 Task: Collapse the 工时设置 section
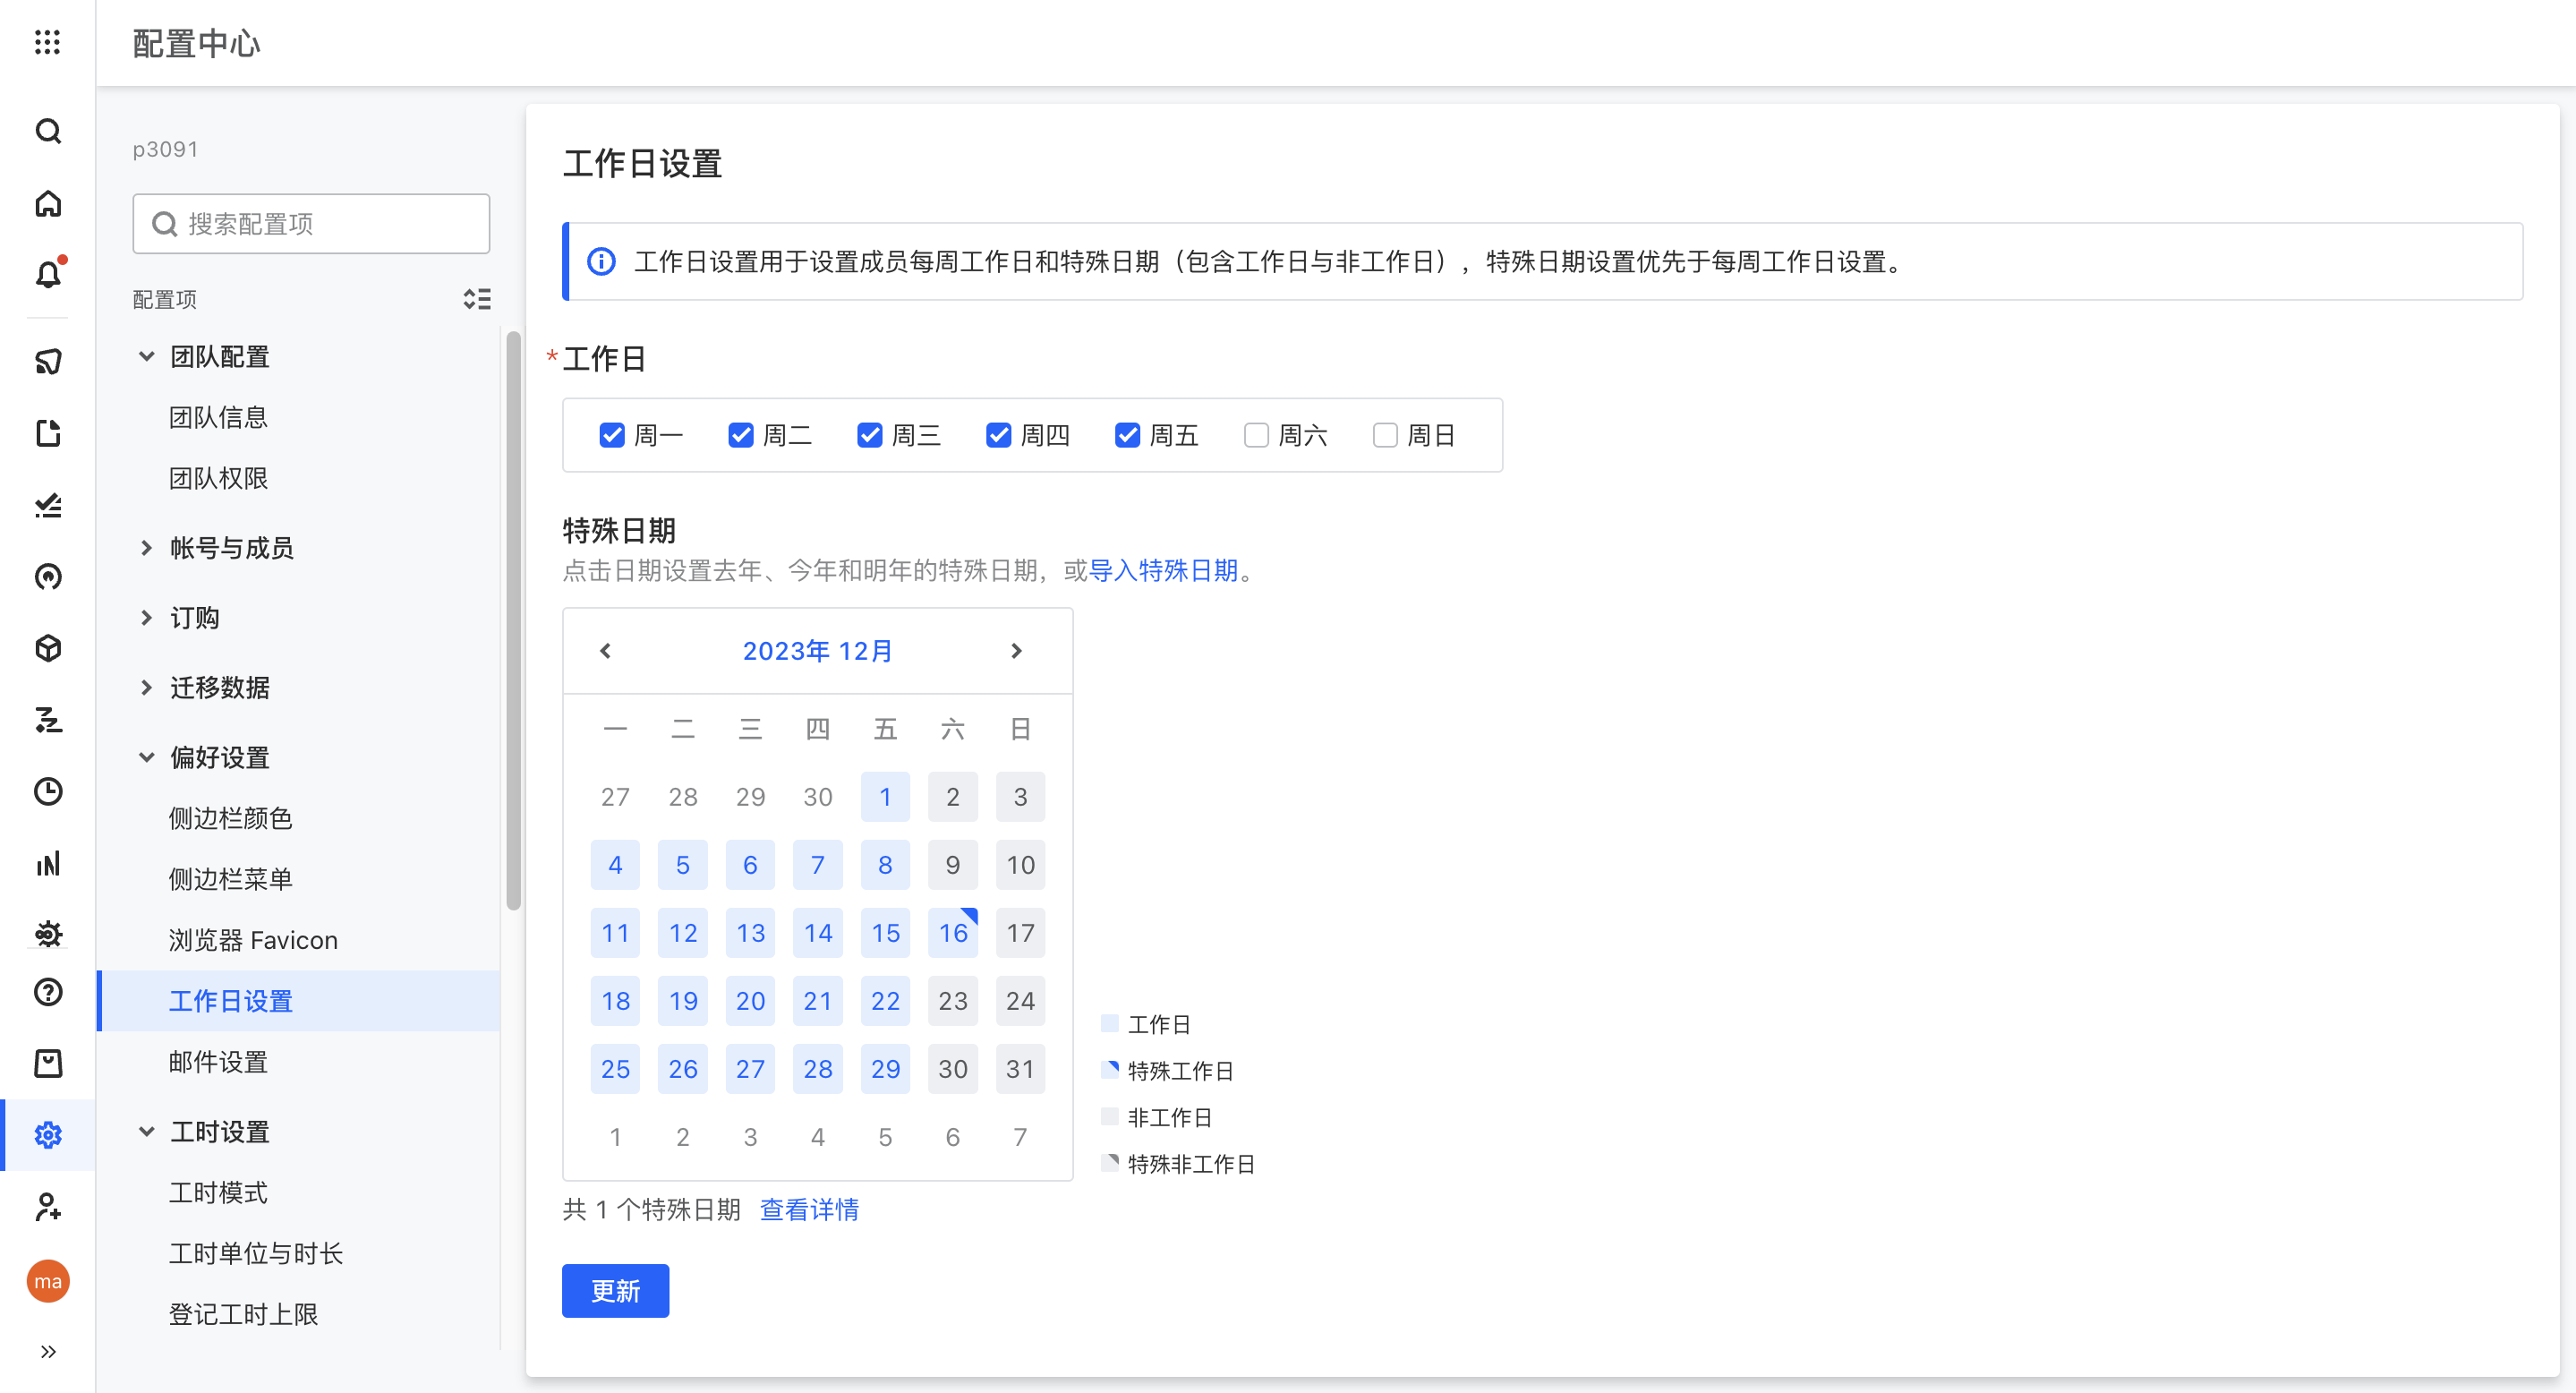point(146,1131)
